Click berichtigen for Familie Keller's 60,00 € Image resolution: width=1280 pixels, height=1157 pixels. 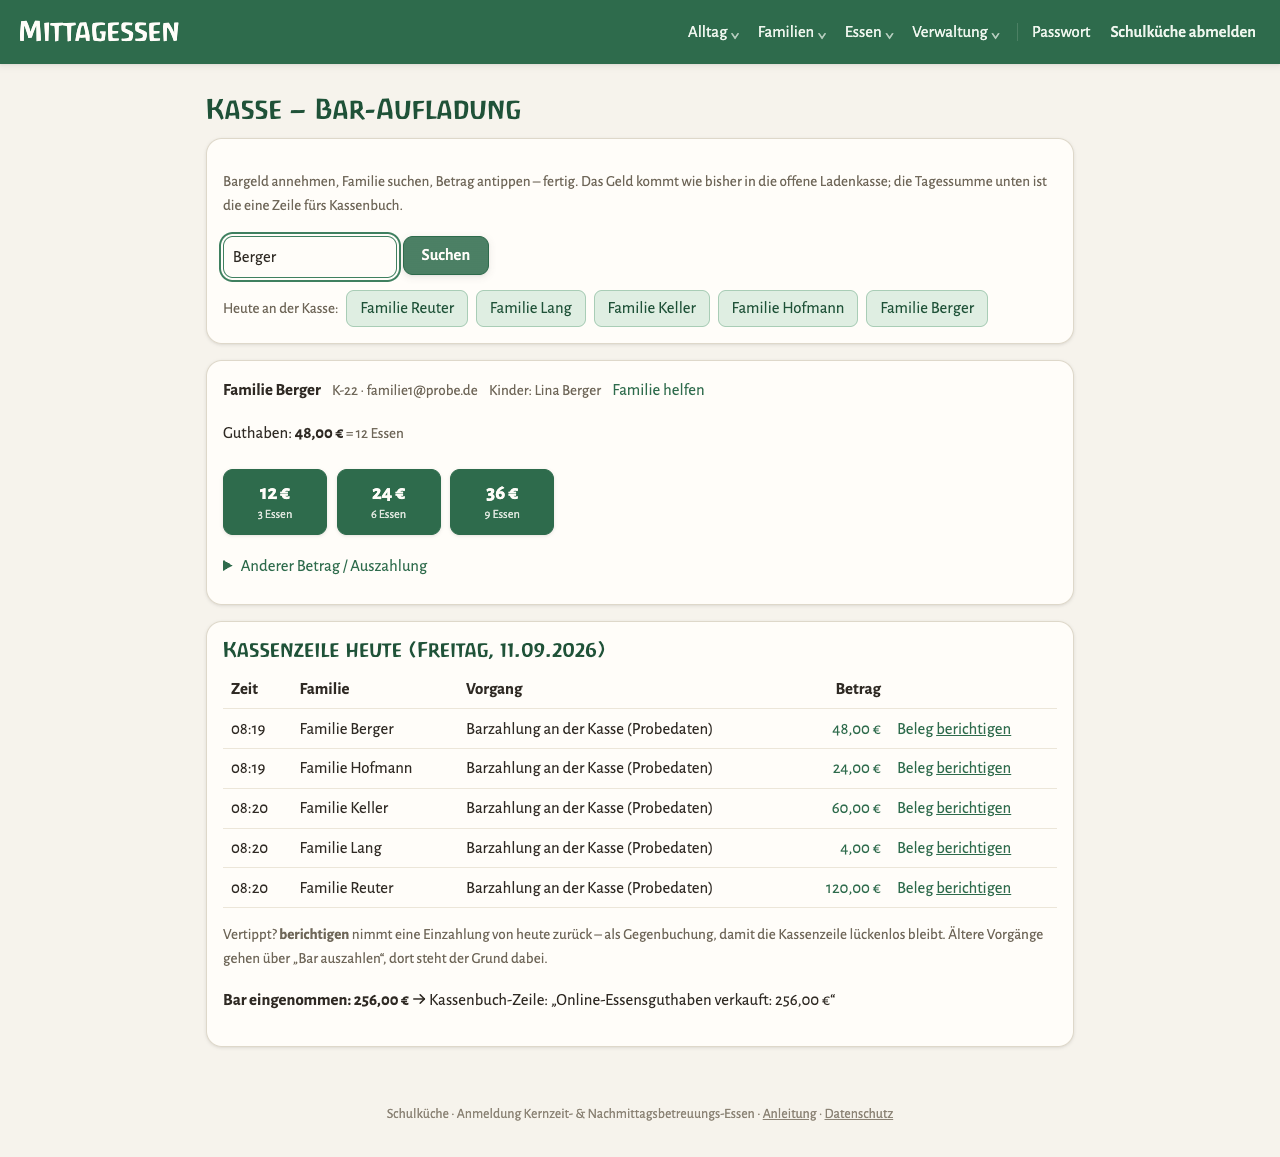(973, 808)
